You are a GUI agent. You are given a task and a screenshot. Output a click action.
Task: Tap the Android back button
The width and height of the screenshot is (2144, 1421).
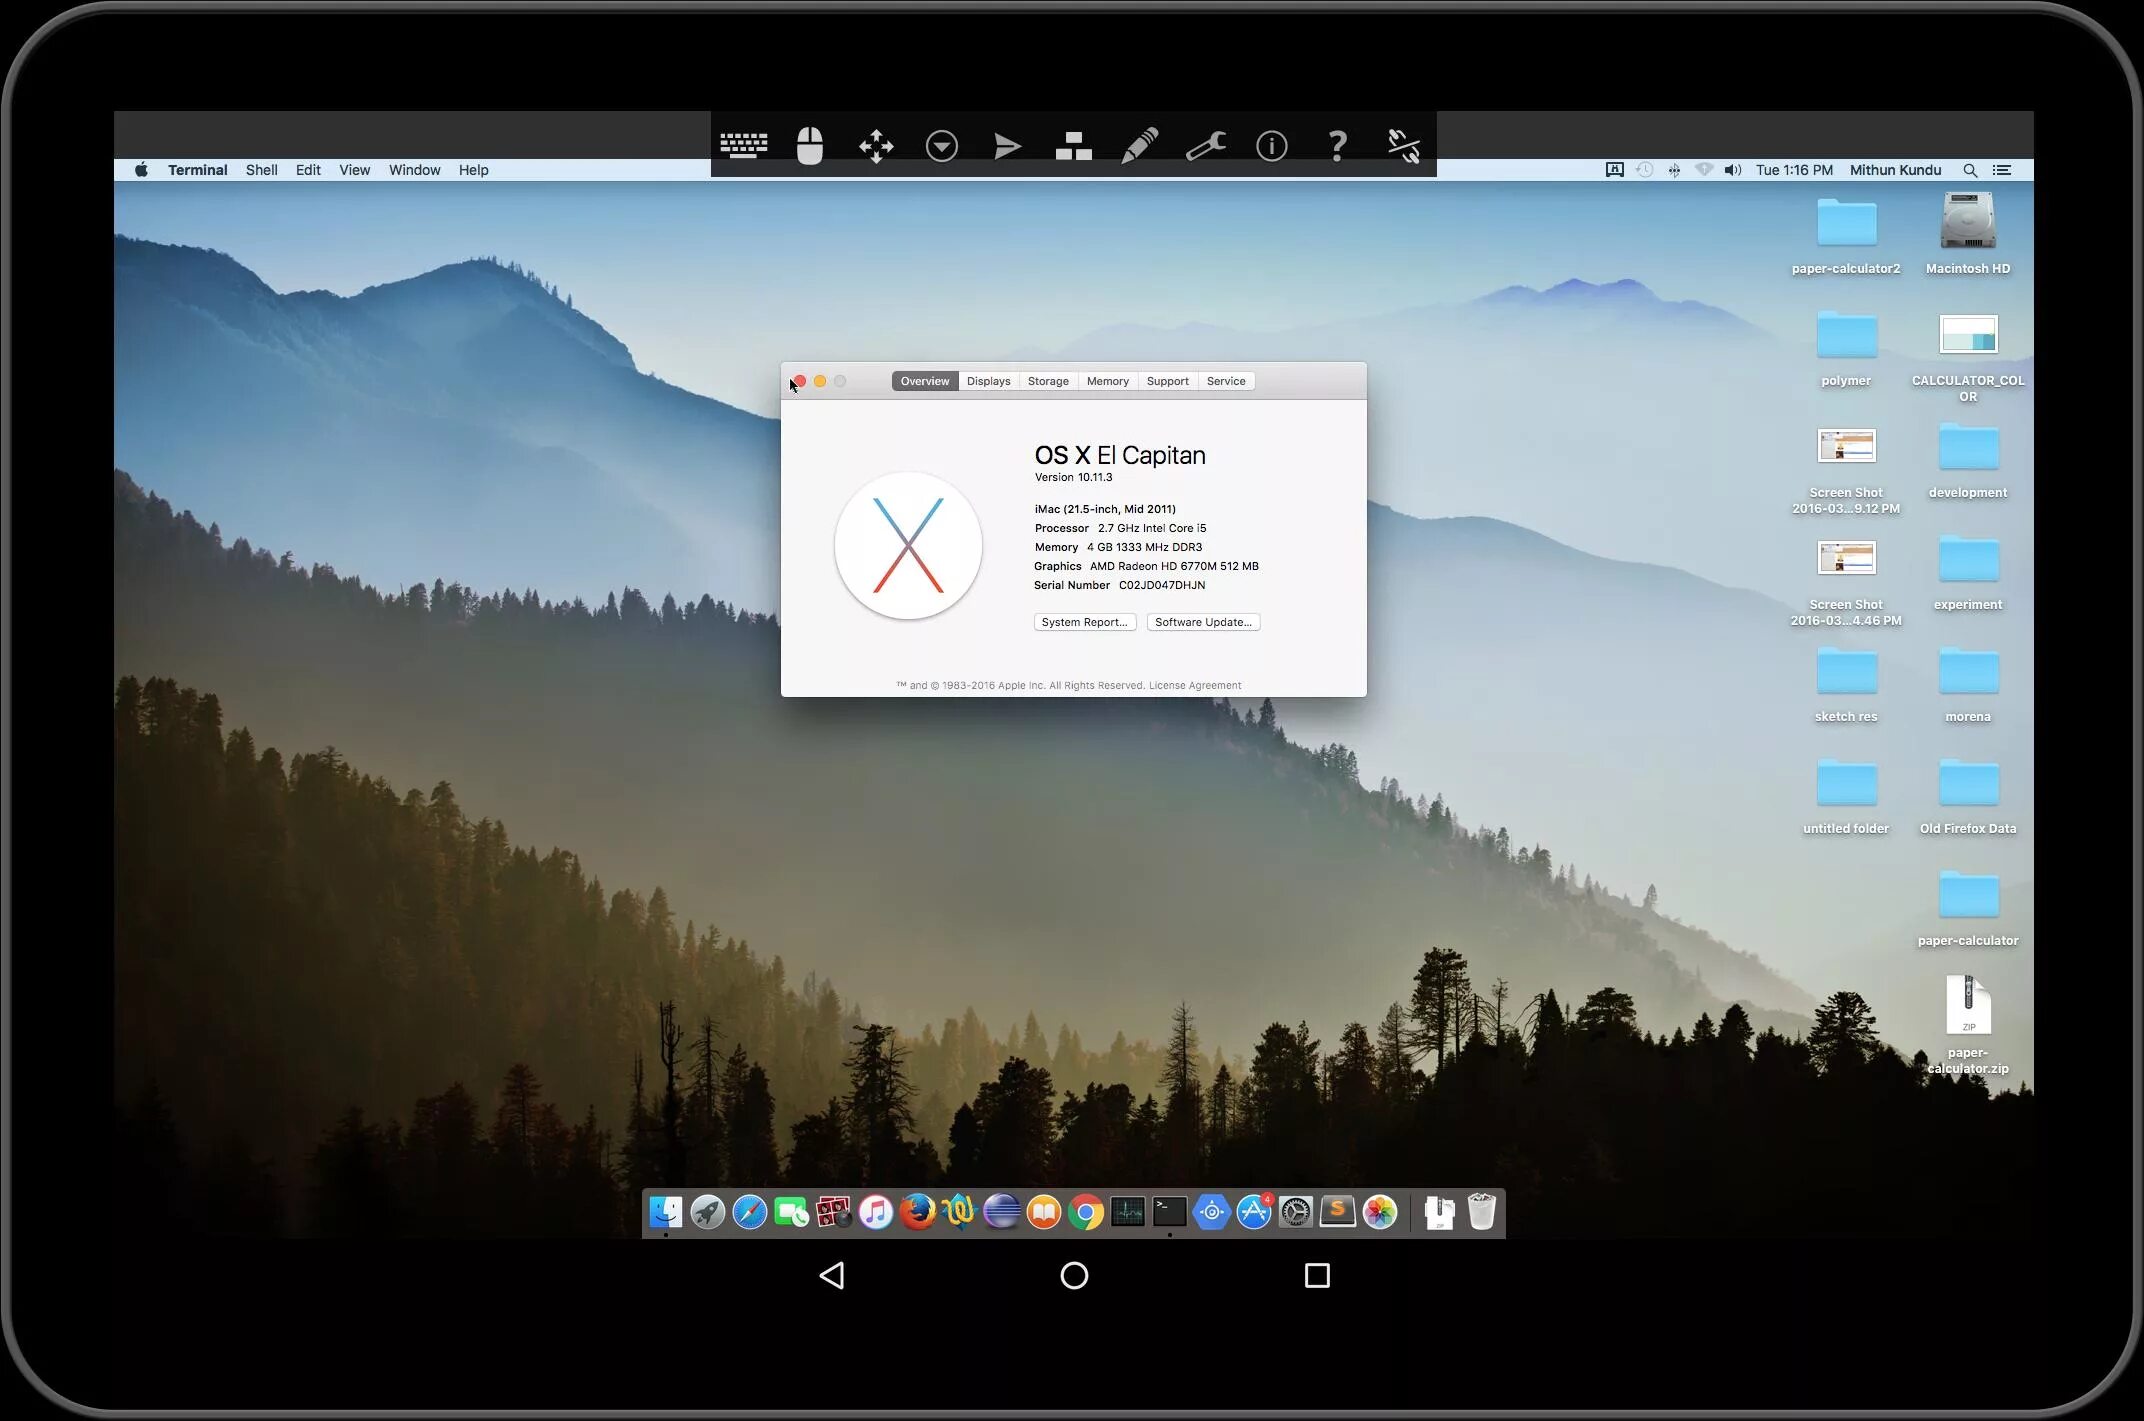(x=832, y=1275)
